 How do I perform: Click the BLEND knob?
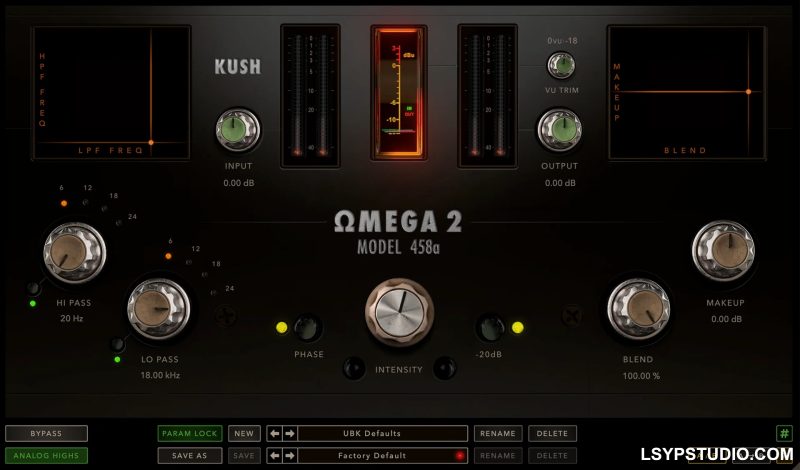pos(639,309)
